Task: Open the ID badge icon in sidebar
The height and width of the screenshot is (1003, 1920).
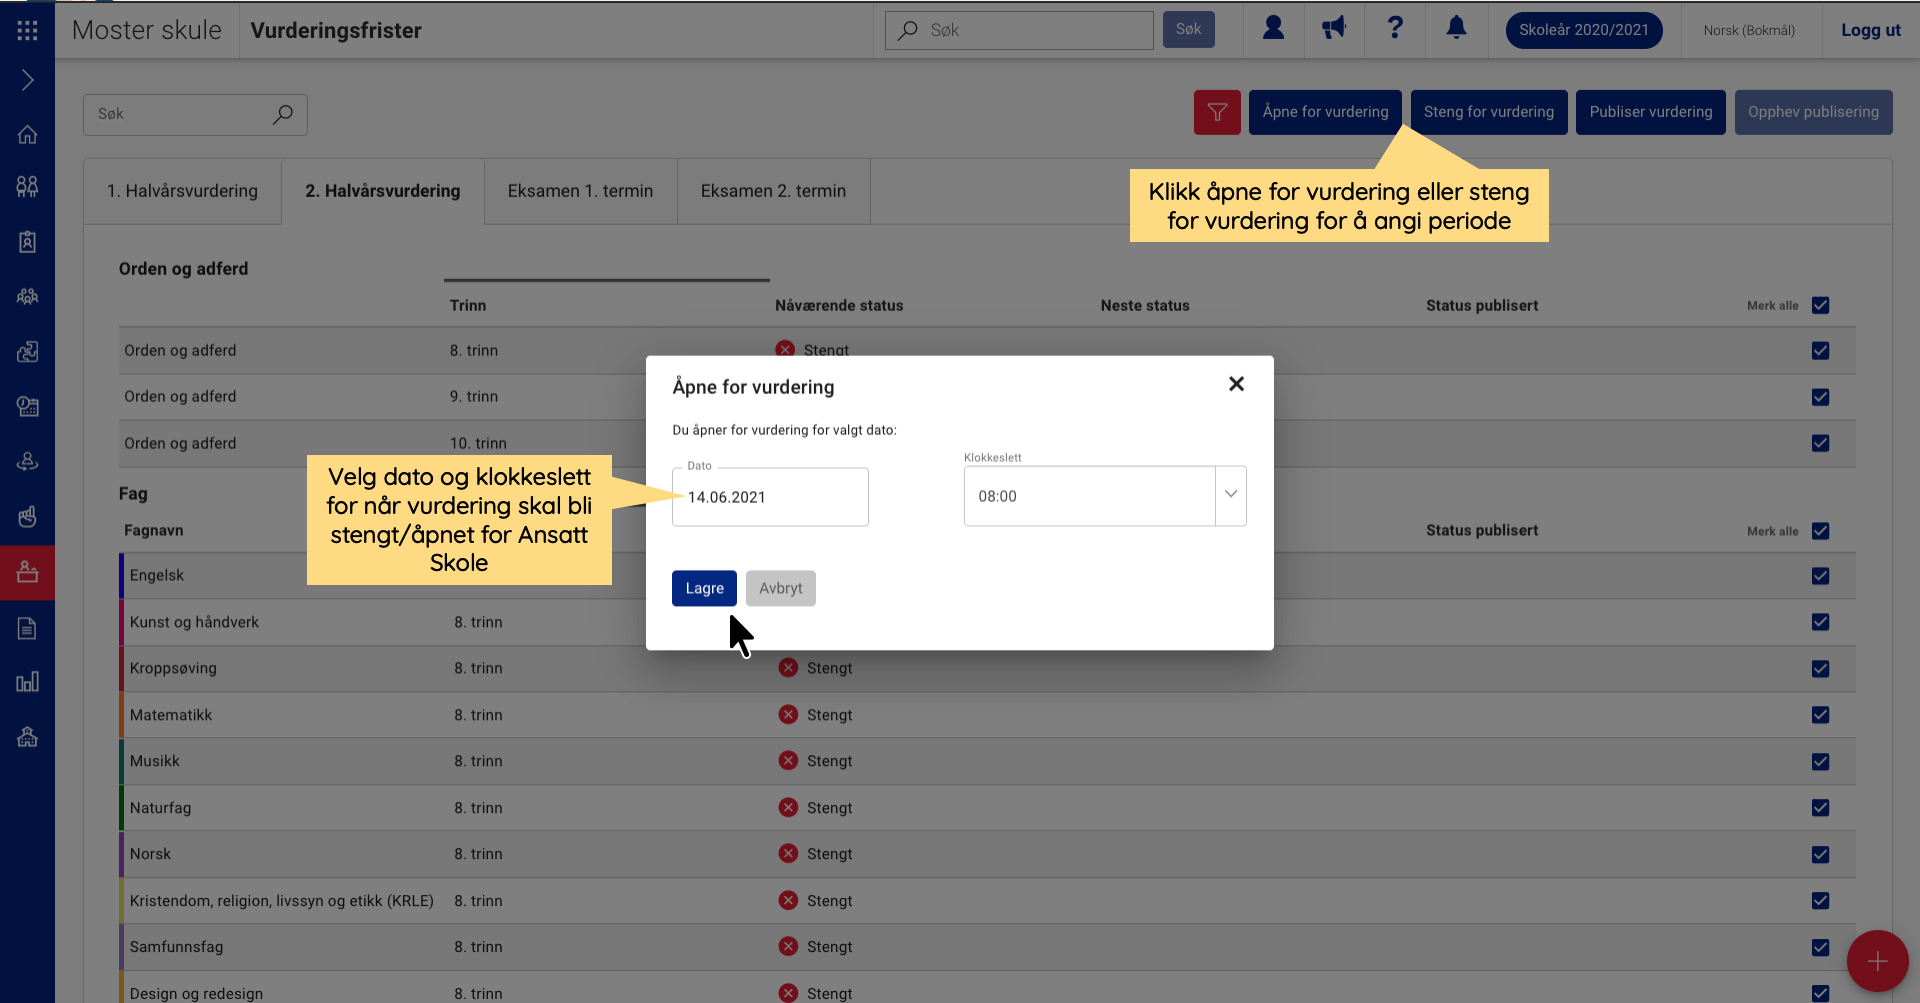Action: coord(27,241)
